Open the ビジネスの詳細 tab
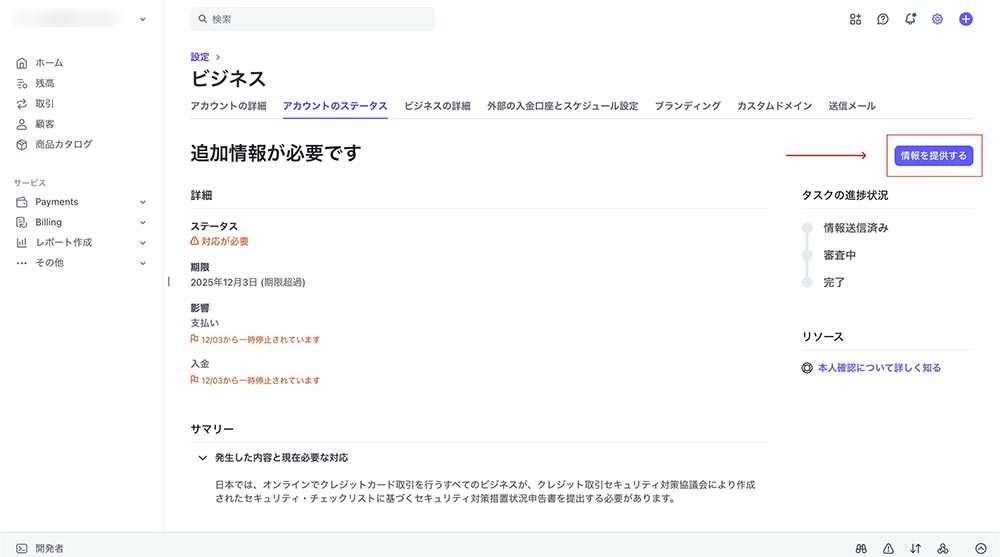The image size is (1000, 557). coord(438,106)
